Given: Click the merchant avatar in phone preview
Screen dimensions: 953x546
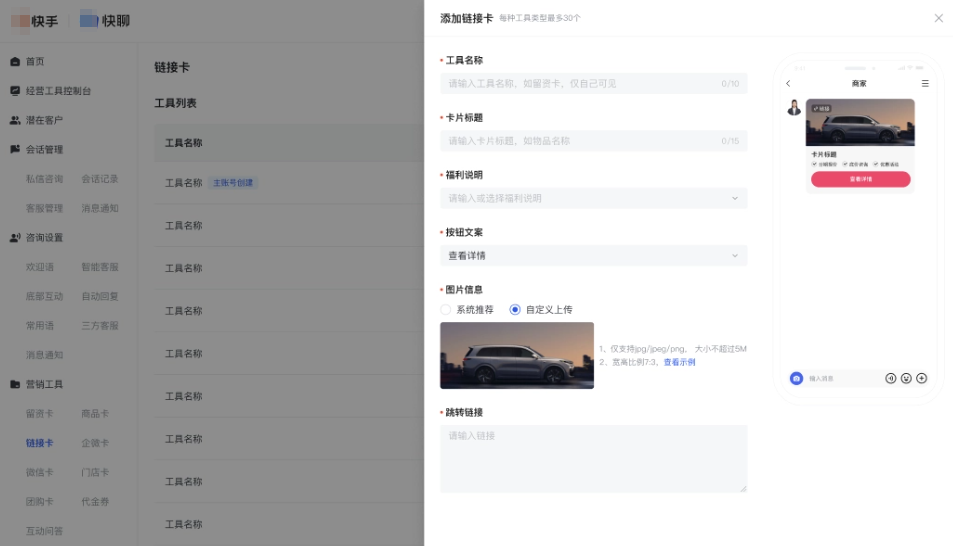Looking at the screenshot, I should coord(794,108).
